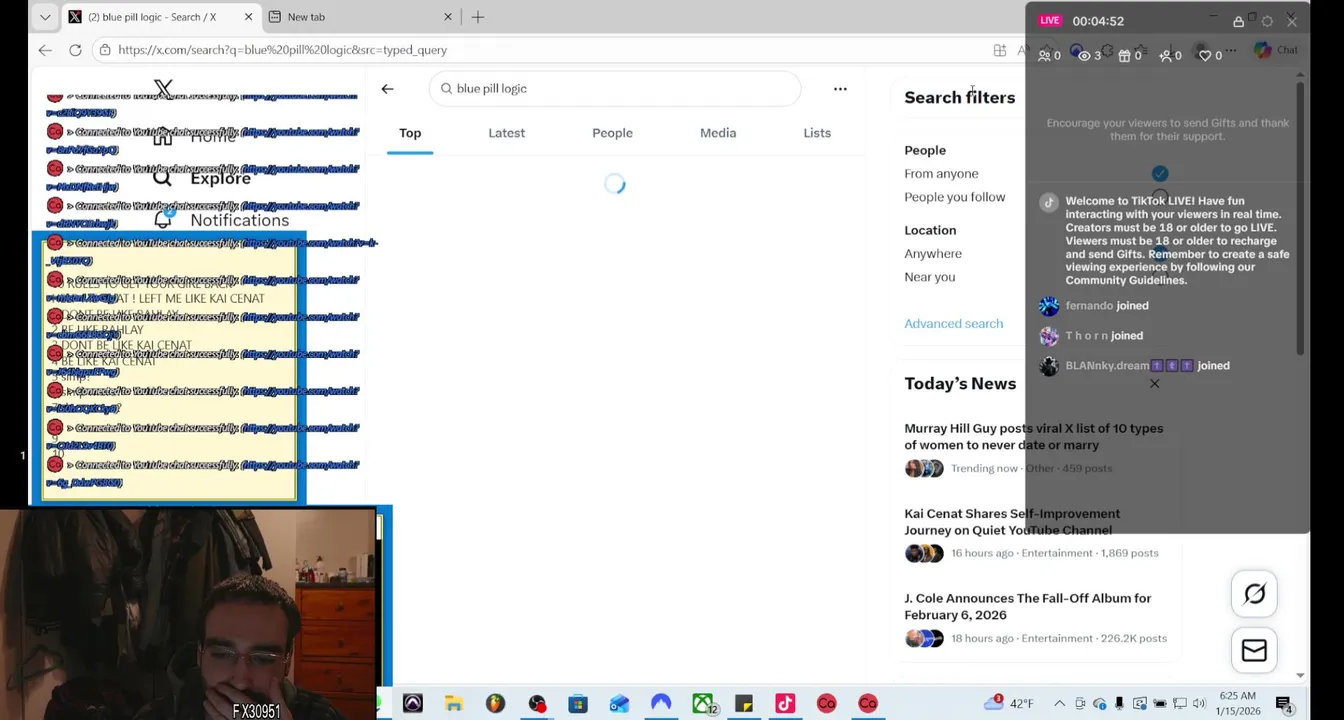
Task: Click the browser address bar URL
Action: (282, 50)
